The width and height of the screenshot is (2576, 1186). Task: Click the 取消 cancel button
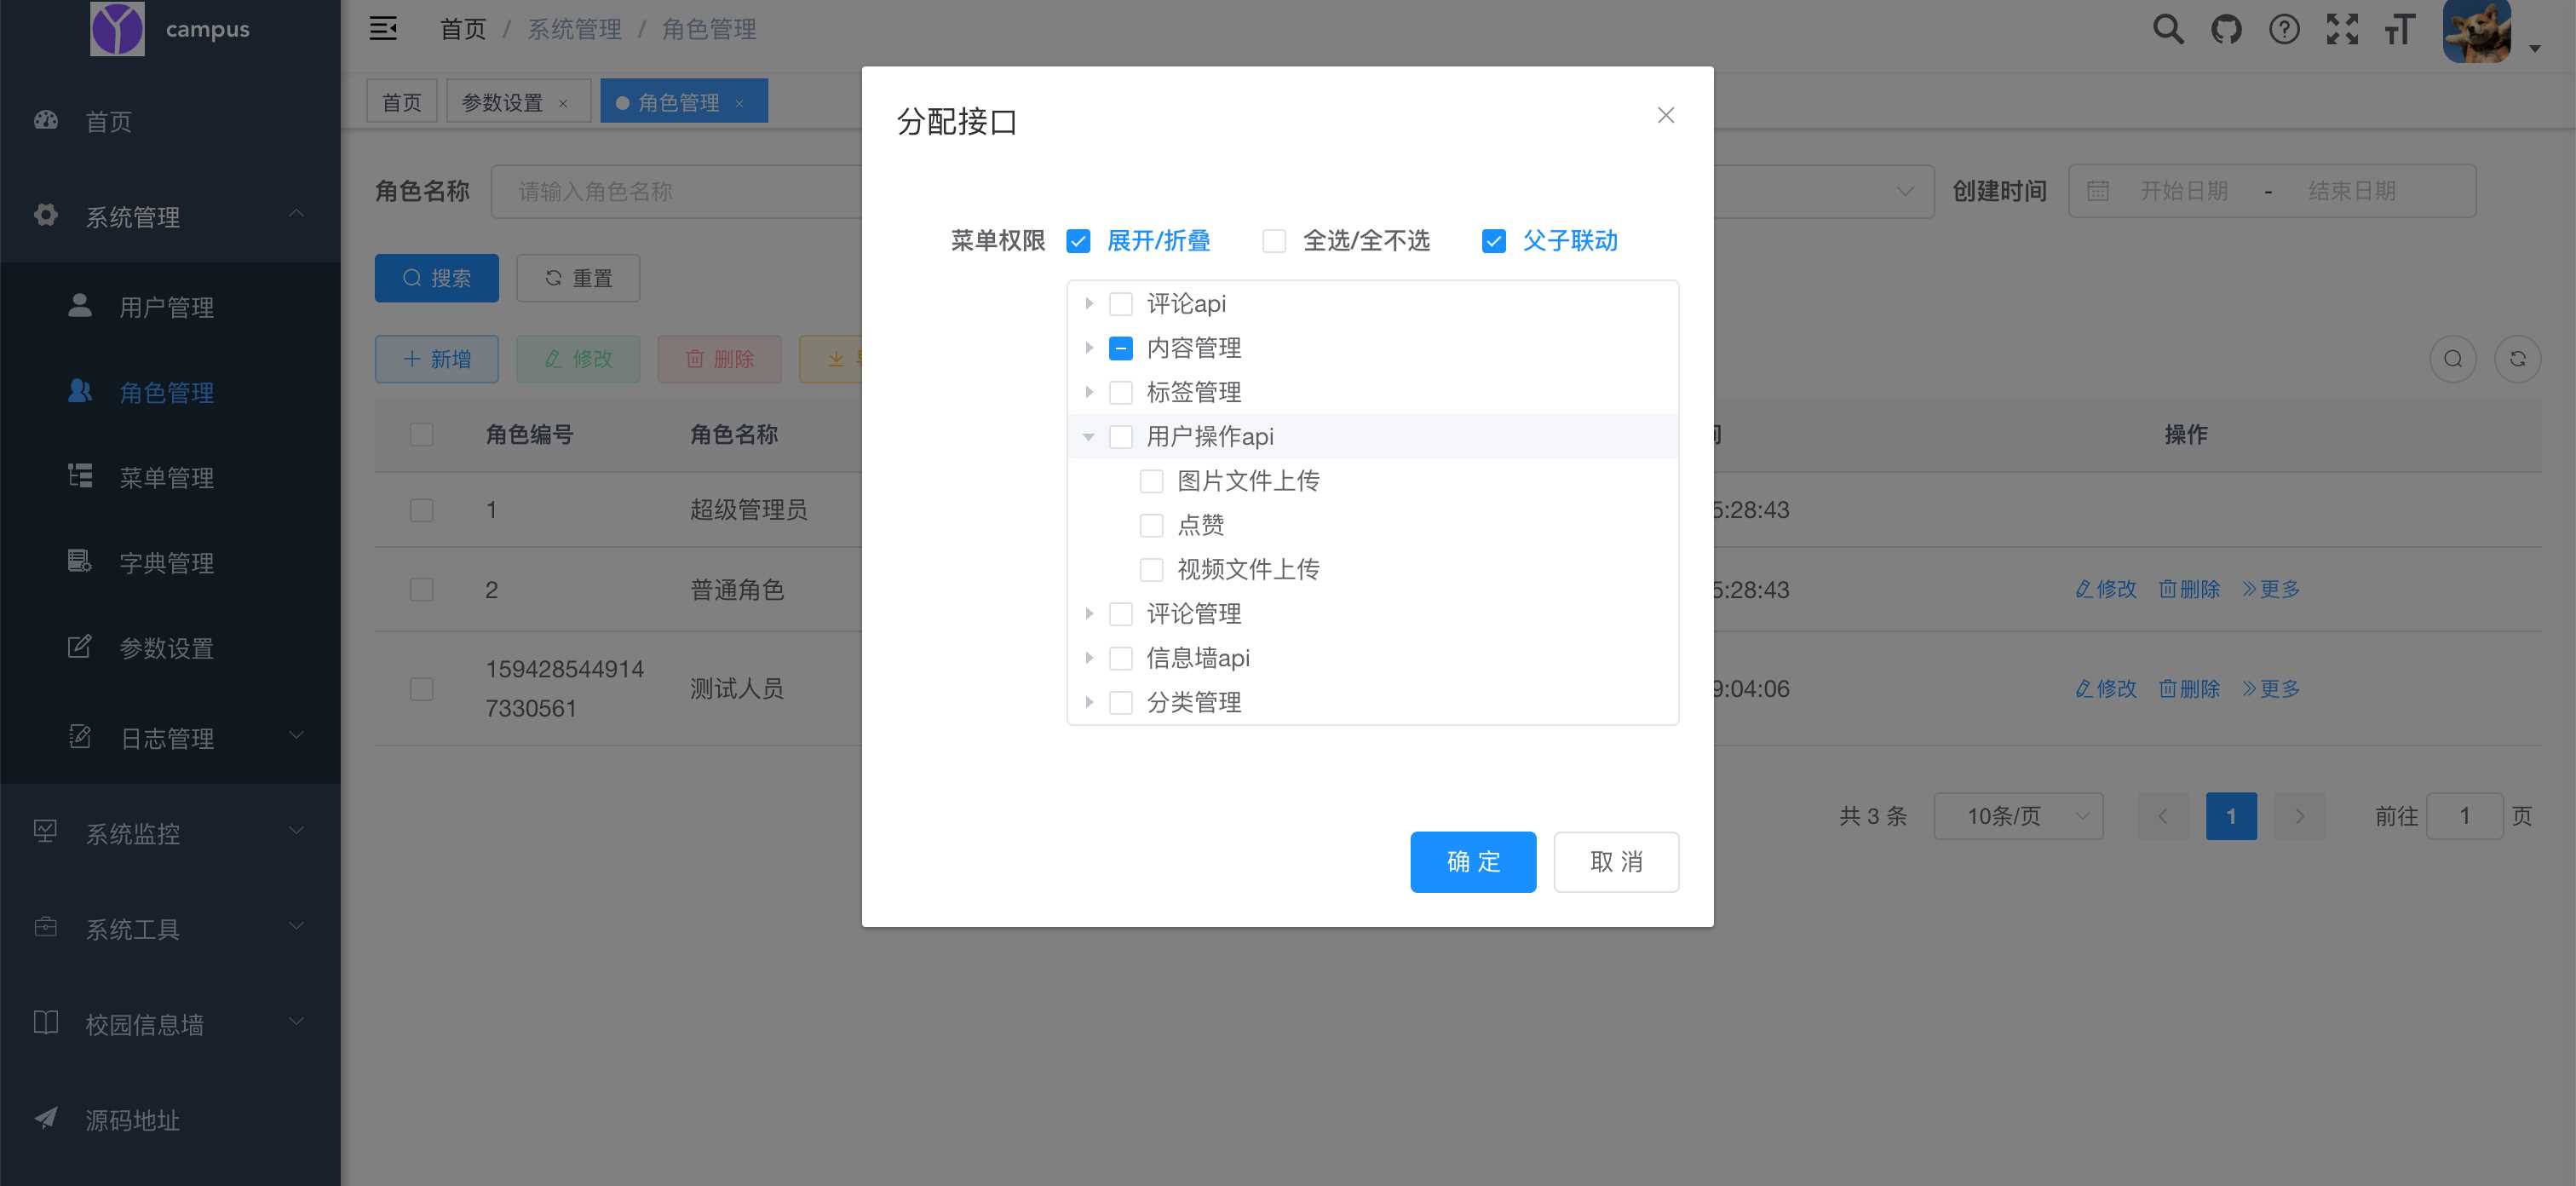(1613, 861)
